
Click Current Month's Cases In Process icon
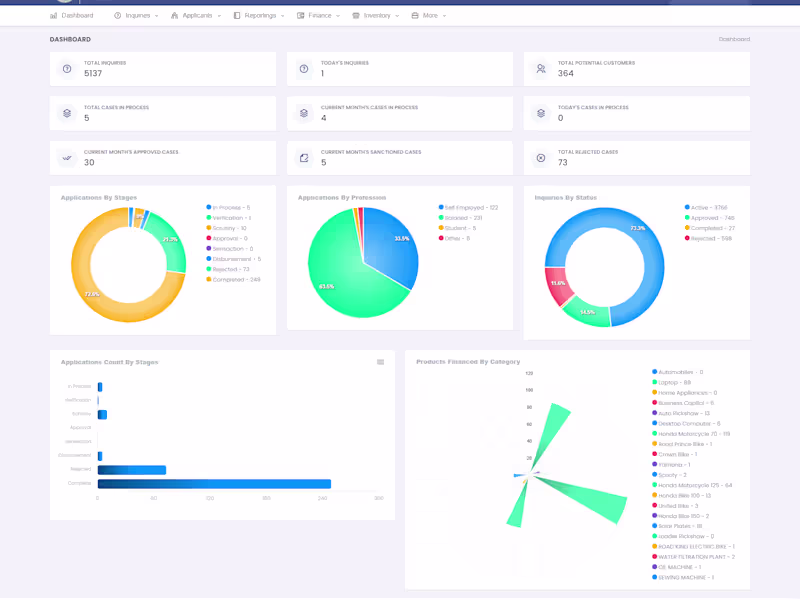[304, 113]
